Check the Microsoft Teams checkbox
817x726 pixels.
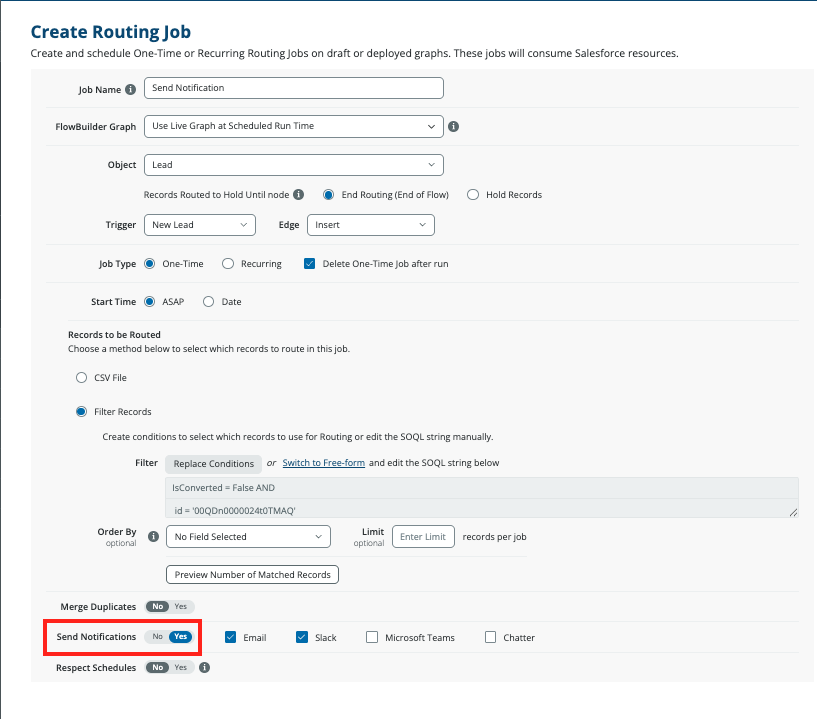[x=372, y=637]
